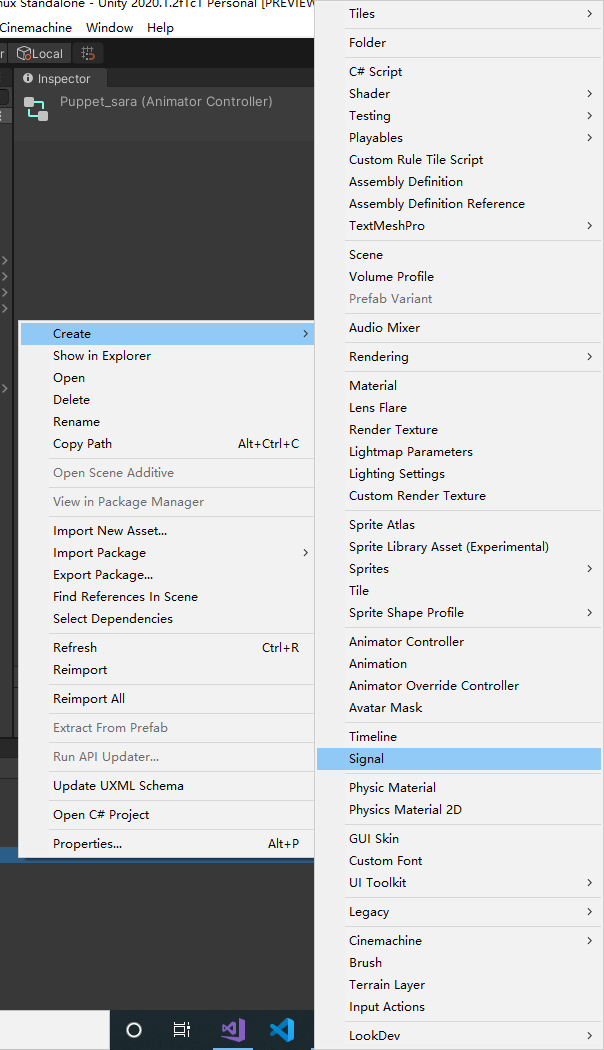The height and width of the screenshot is (1050, 604).
Task: Click the info icon on the Inspector tab
Action: click(27, 78)
